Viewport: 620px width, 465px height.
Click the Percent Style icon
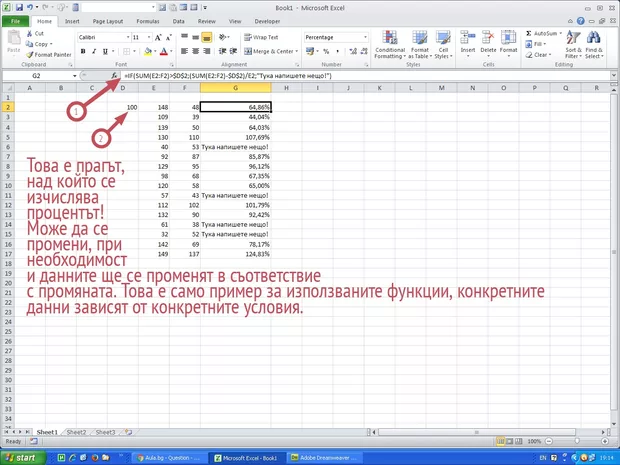326,51
